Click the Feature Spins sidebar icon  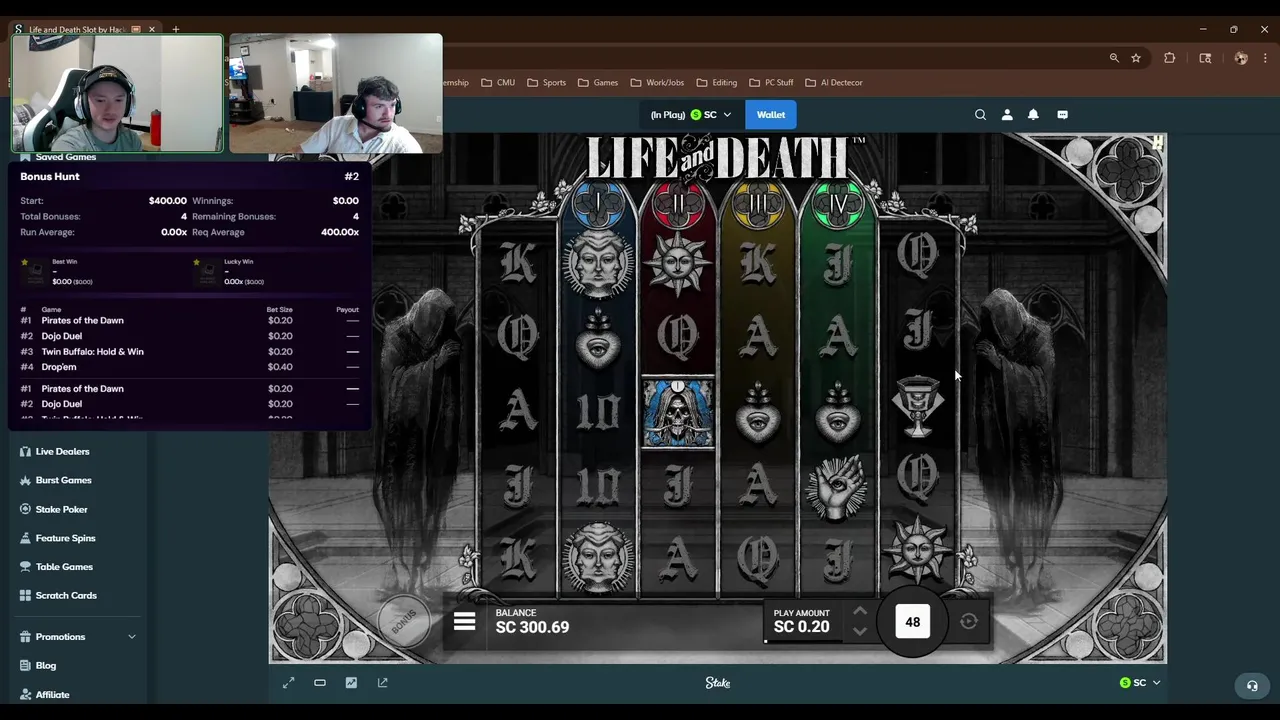point(25,538)
